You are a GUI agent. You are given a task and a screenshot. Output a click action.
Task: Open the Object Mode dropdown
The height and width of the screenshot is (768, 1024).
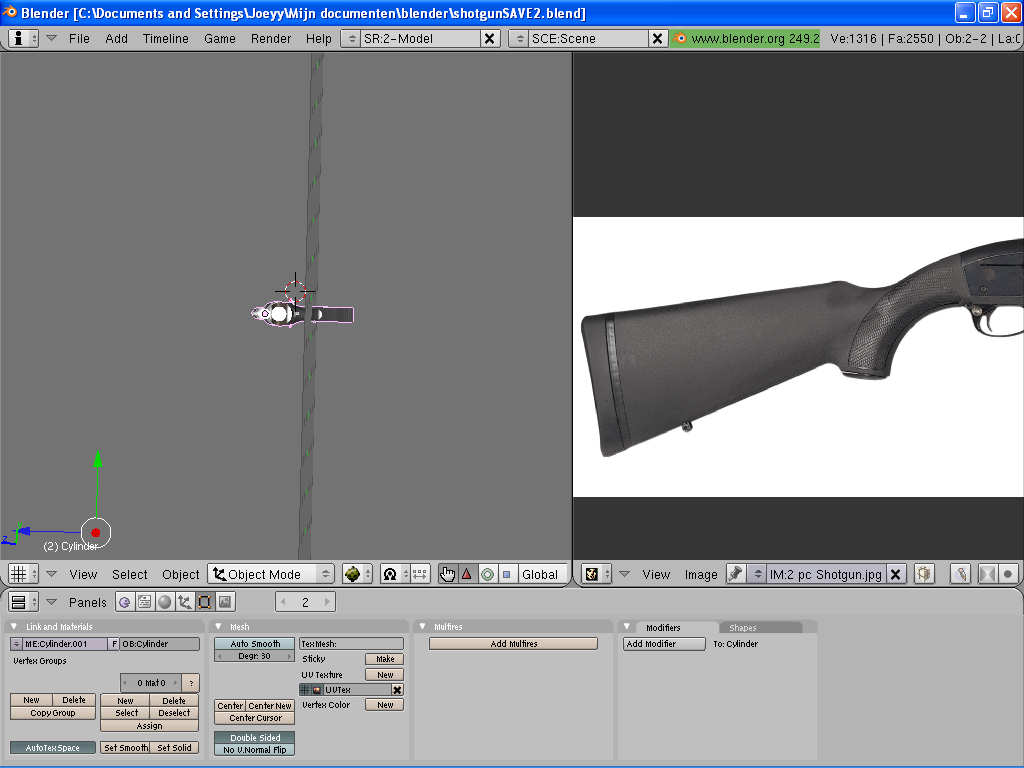point(271,574)
